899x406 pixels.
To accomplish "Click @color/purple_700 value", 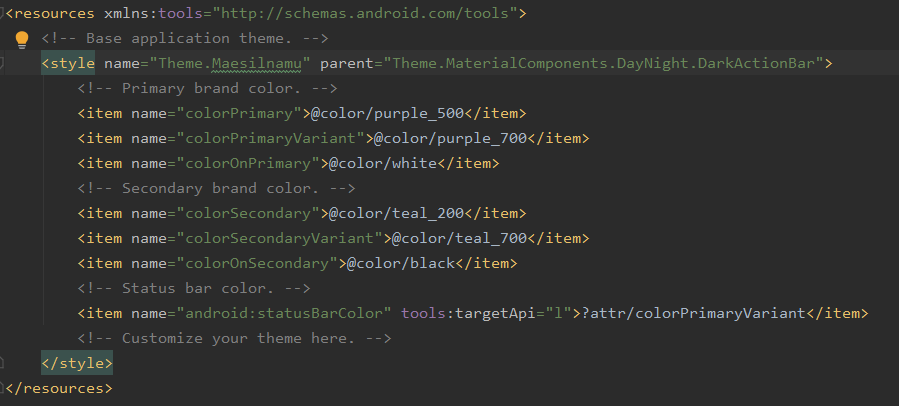I will pyautogui.click(x=450, y=138).
